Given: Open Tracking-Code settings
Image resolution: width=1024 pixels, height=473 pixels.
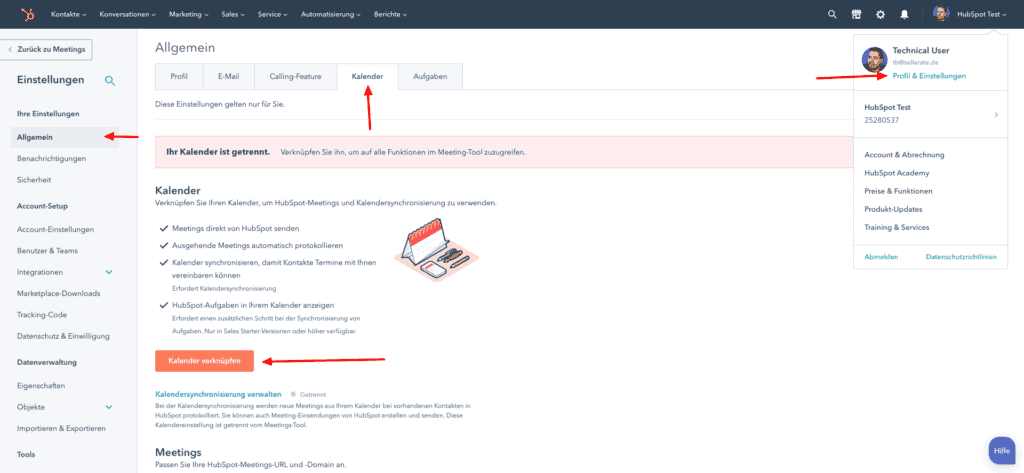Looking at the screenshot, I should (42, 315).
